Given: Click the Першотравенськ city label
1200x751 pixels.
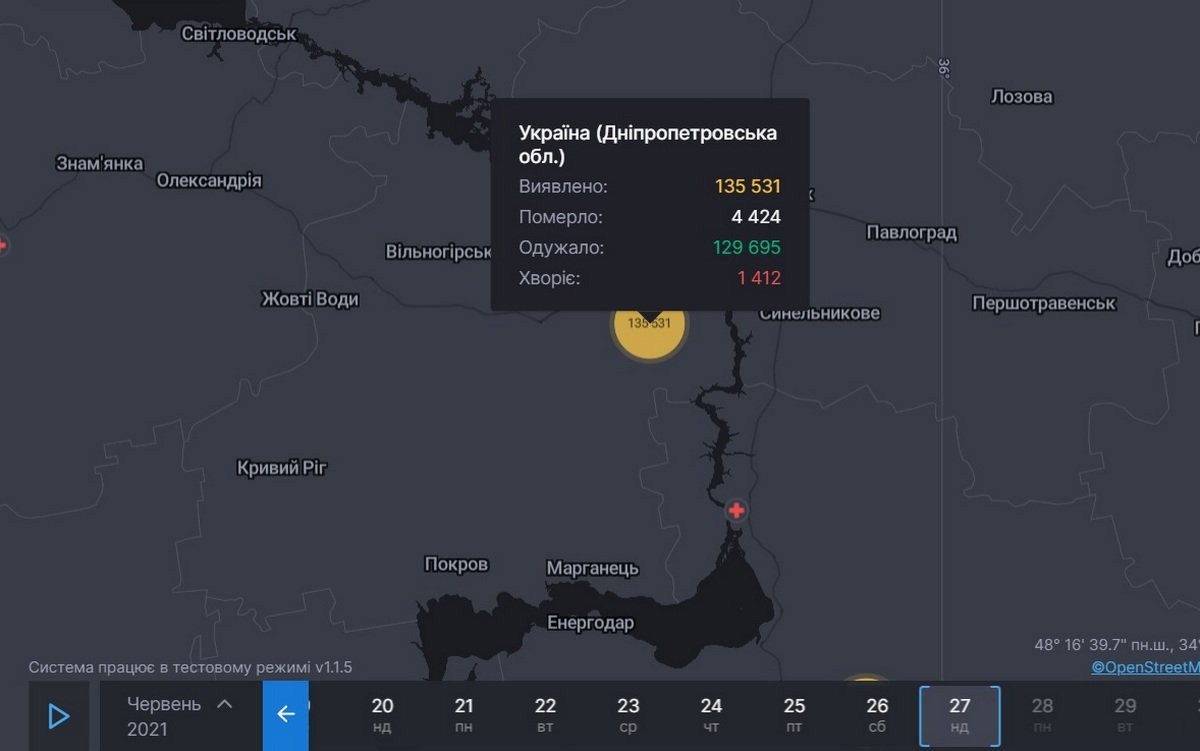Looking at the screenshot, I should tap(1044, 303).
